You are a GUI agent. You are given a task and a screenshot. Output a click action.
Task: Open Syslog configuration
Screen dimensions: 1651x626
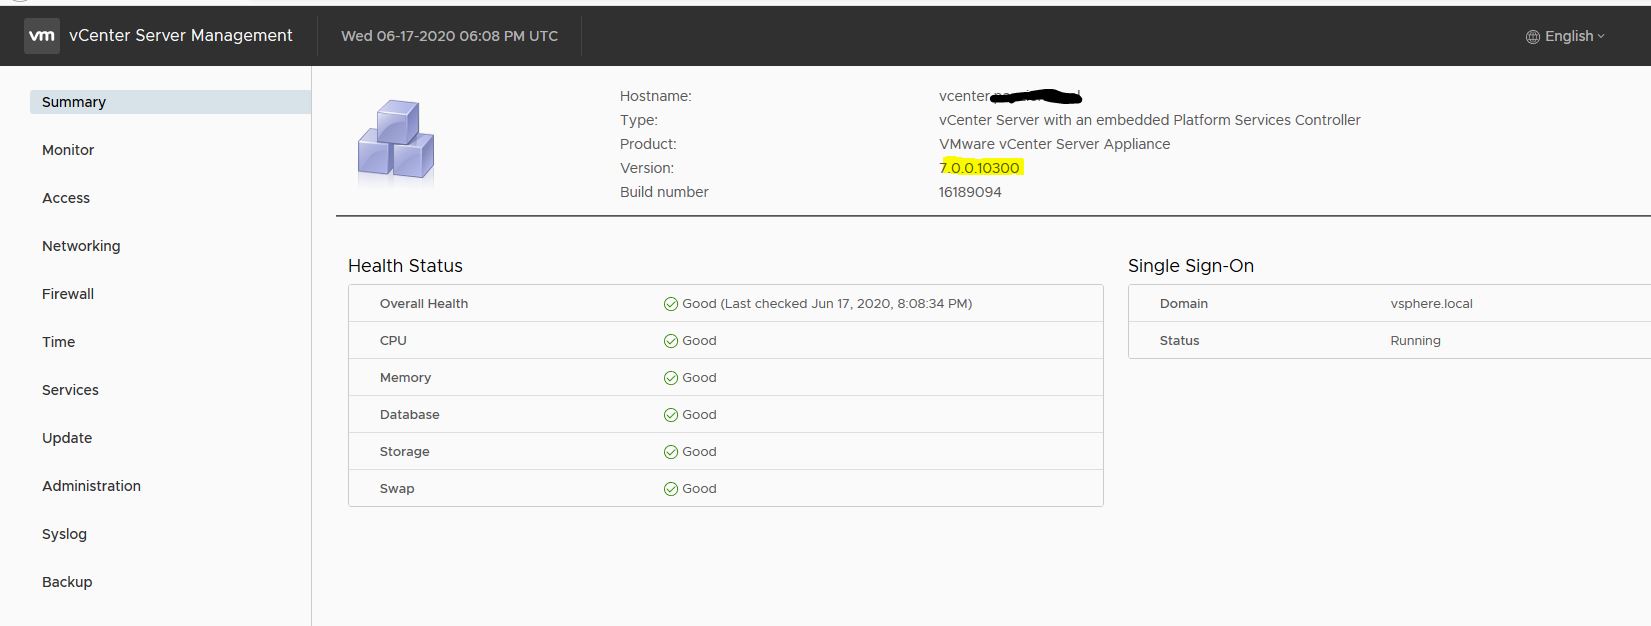[x=64, y=534]
